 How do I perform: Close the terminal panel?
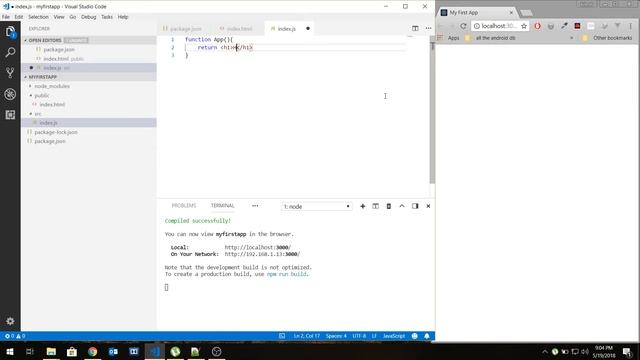428,206
